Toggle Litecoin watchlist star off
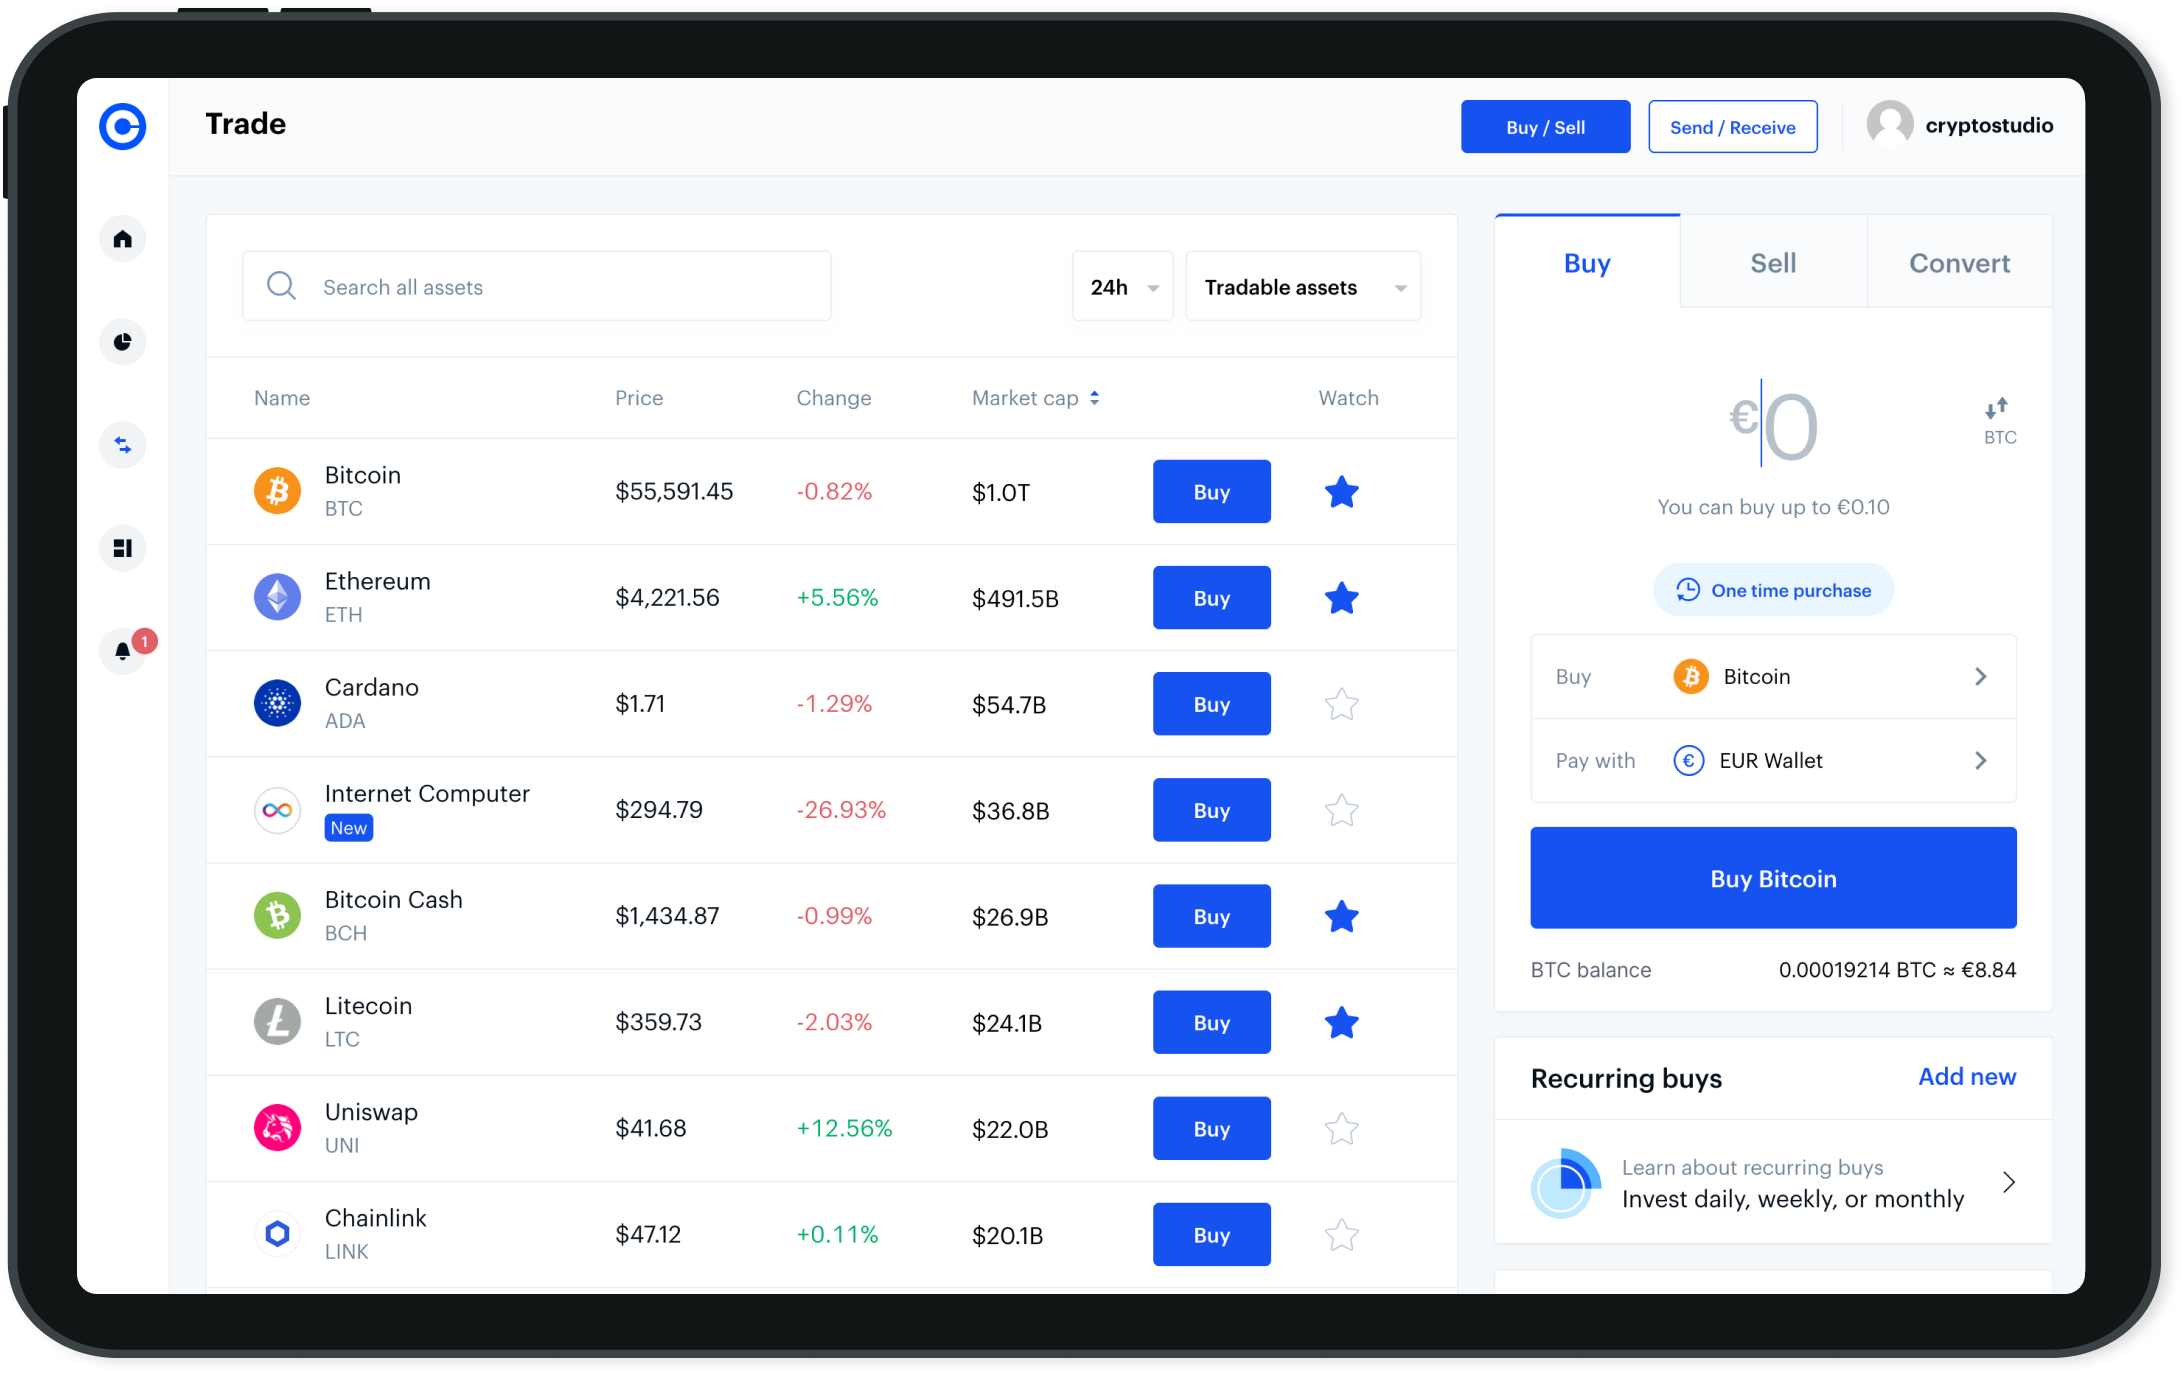The image size is (2184, 1376). coord(1342,1021)
